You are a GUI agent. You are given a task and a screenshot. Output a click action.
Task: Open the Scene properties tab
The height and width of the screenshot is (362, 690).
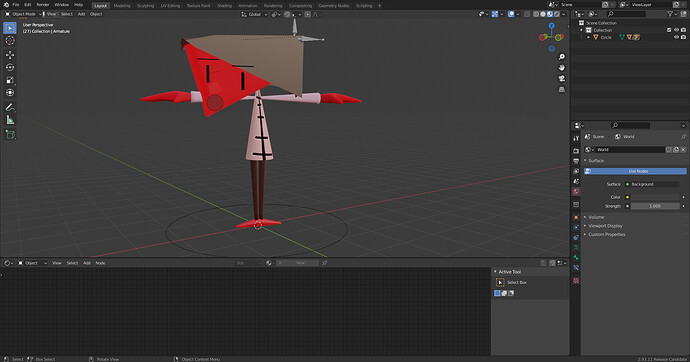click(x=576, y=181)
